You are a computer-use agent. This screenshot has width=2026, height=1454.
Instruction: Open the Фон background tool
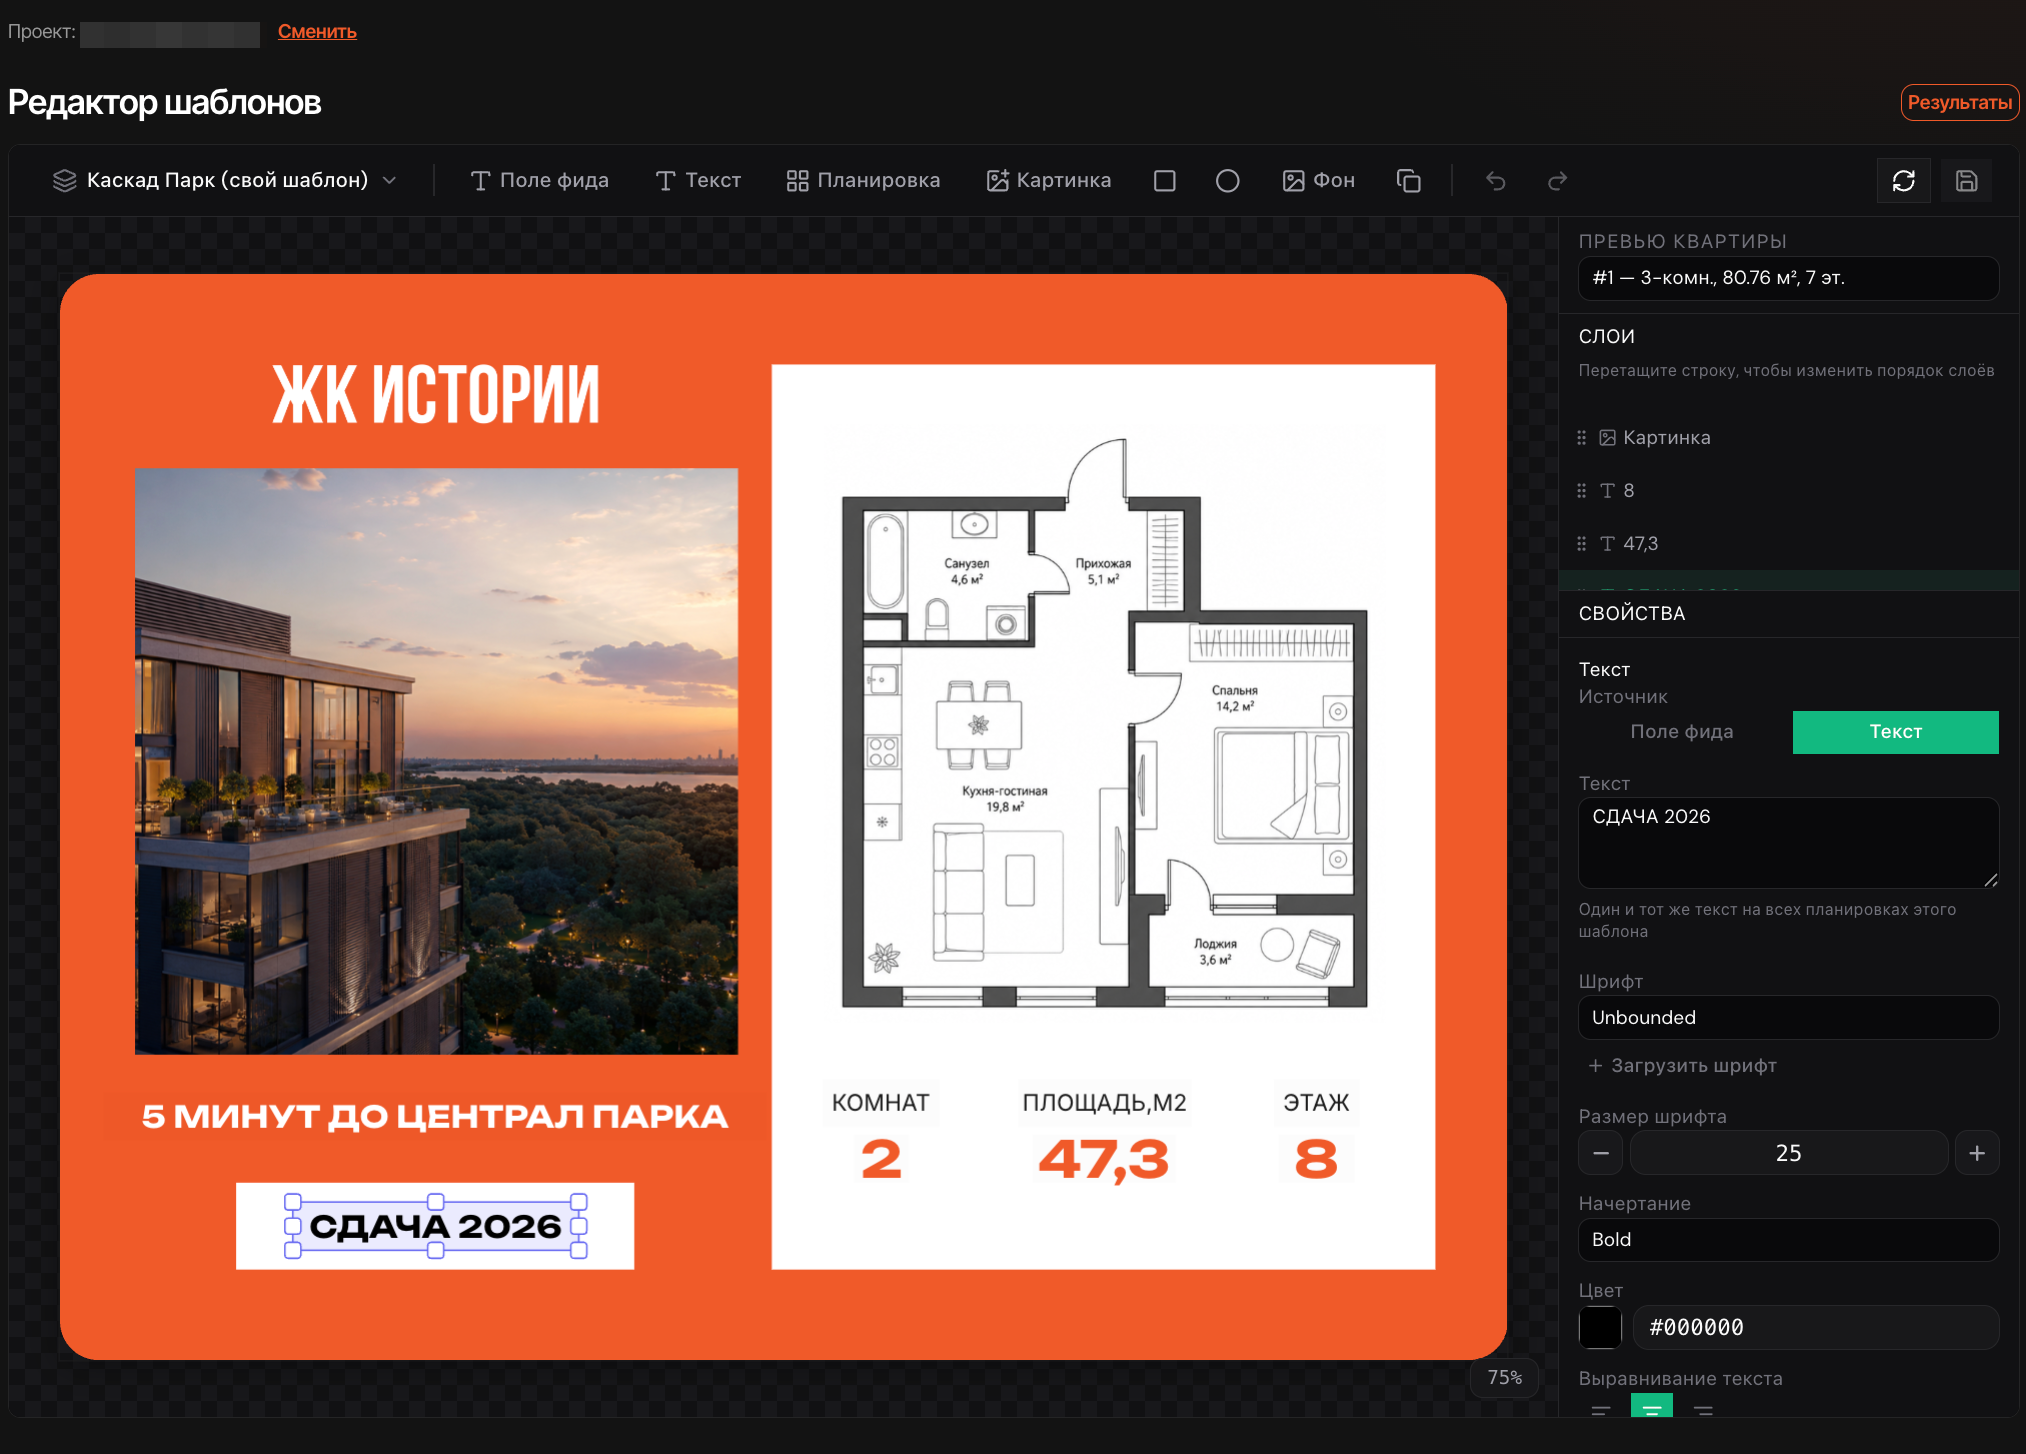[x=1319, y=181]
